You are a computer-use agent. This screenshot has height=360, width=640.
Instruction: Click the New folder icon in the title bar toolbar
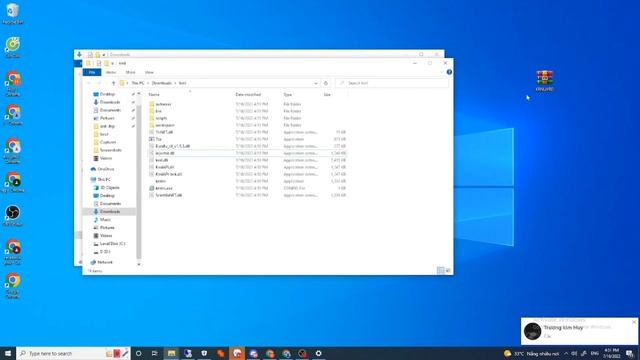tap(106, 63)
